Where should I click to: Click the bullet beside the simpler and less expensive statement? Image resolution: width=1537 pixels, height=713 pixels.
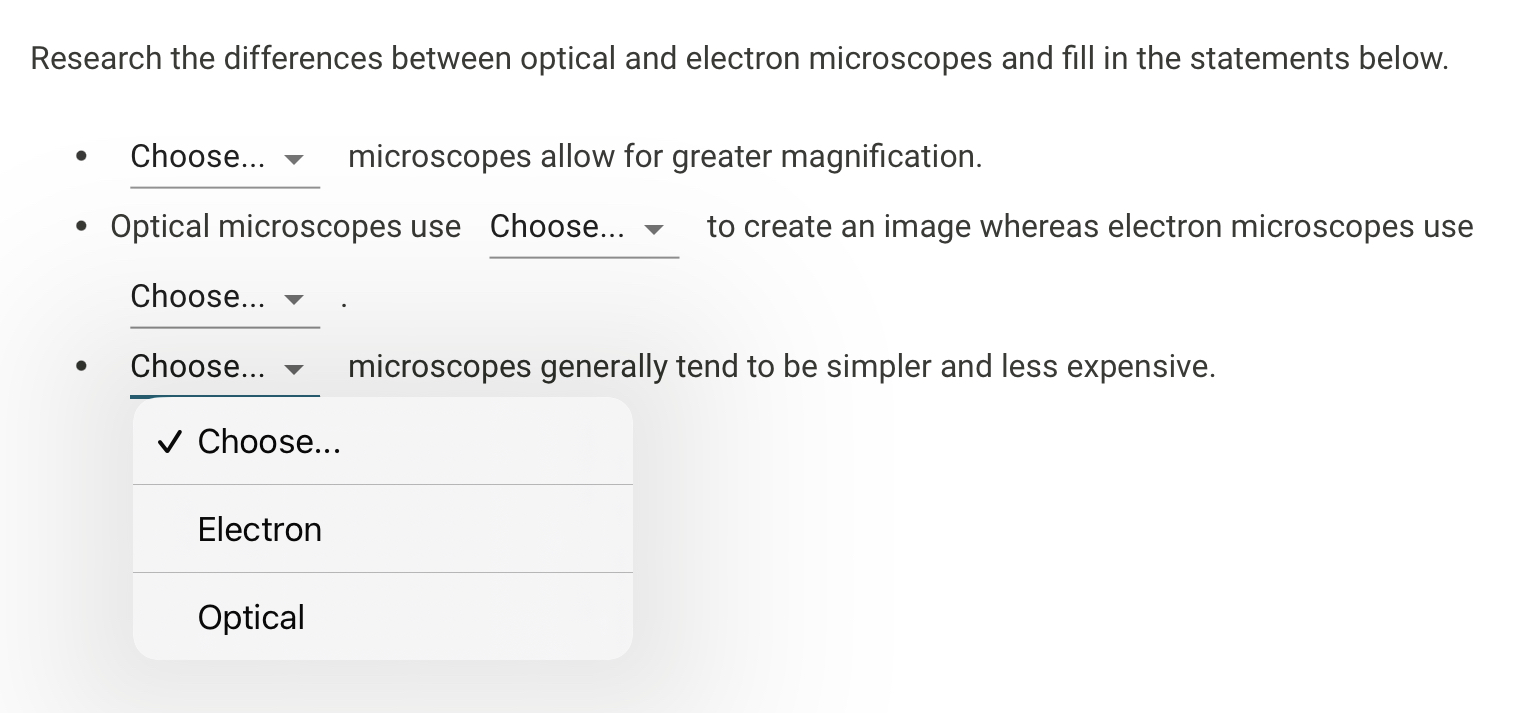tap(82, 366)
